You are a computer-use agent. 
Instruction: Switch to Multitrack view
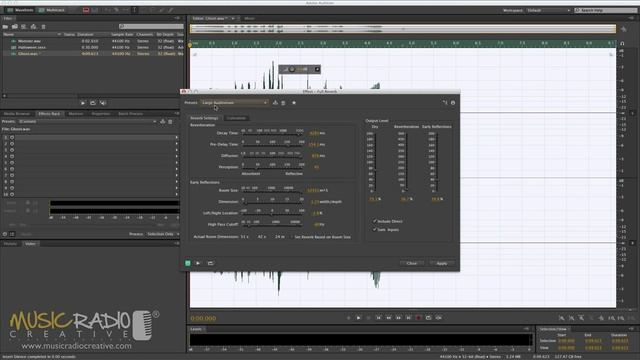[x=51, y=10]
